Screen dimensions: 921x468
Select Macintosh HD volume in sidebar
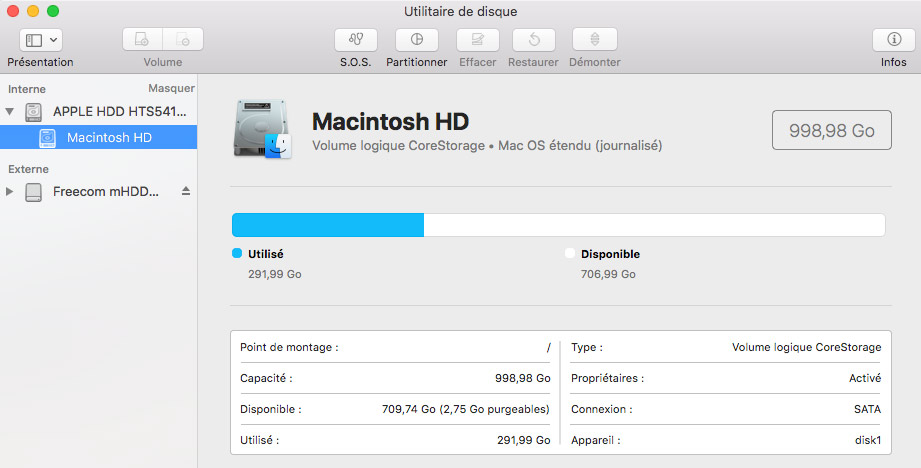[99, 137]
